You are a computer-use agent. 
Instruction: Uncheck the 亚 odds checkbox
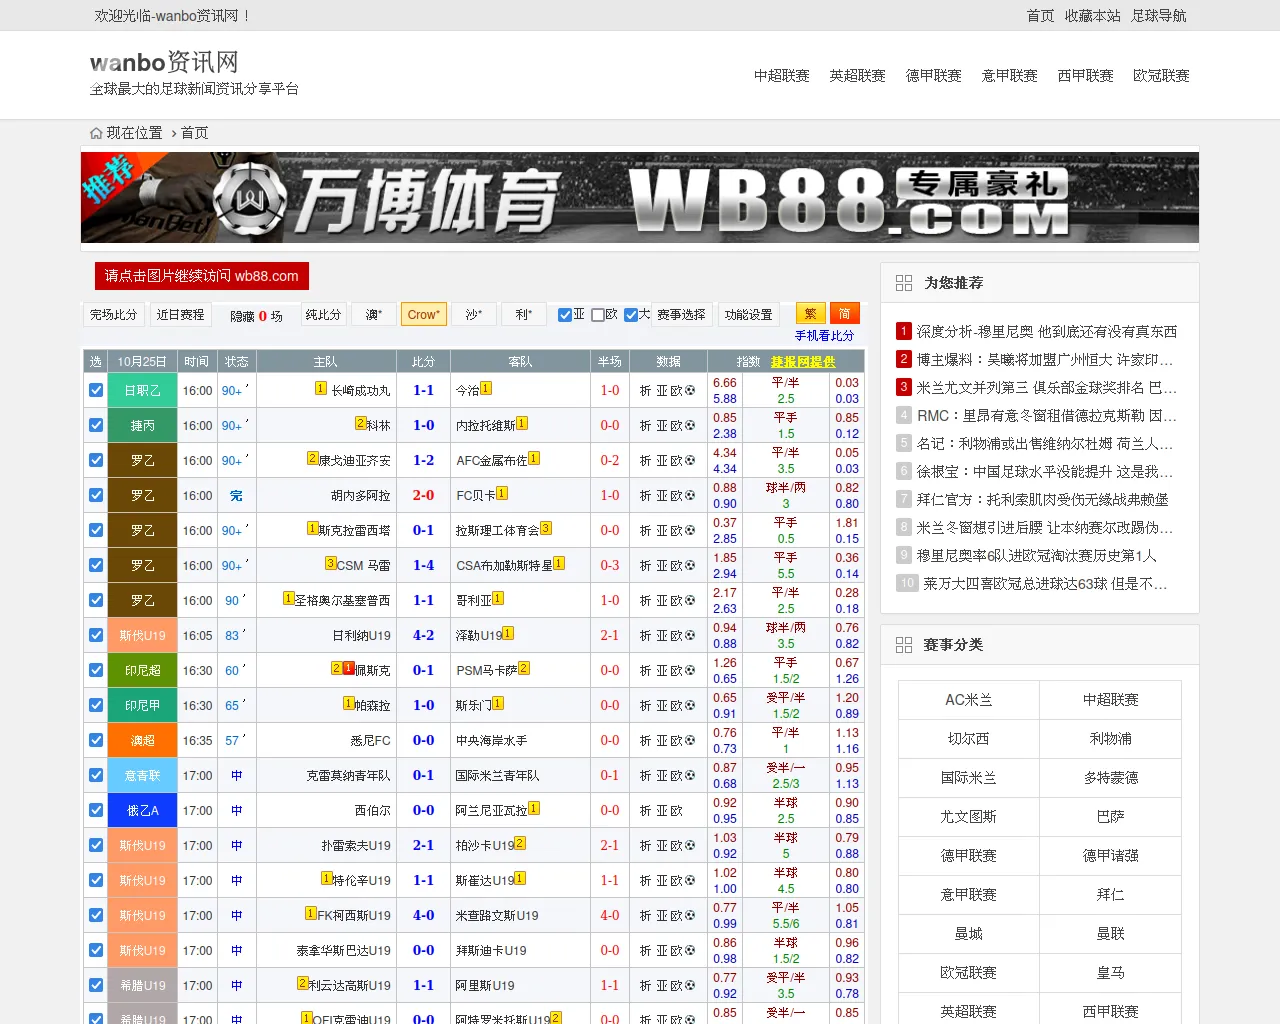[565, 315]
